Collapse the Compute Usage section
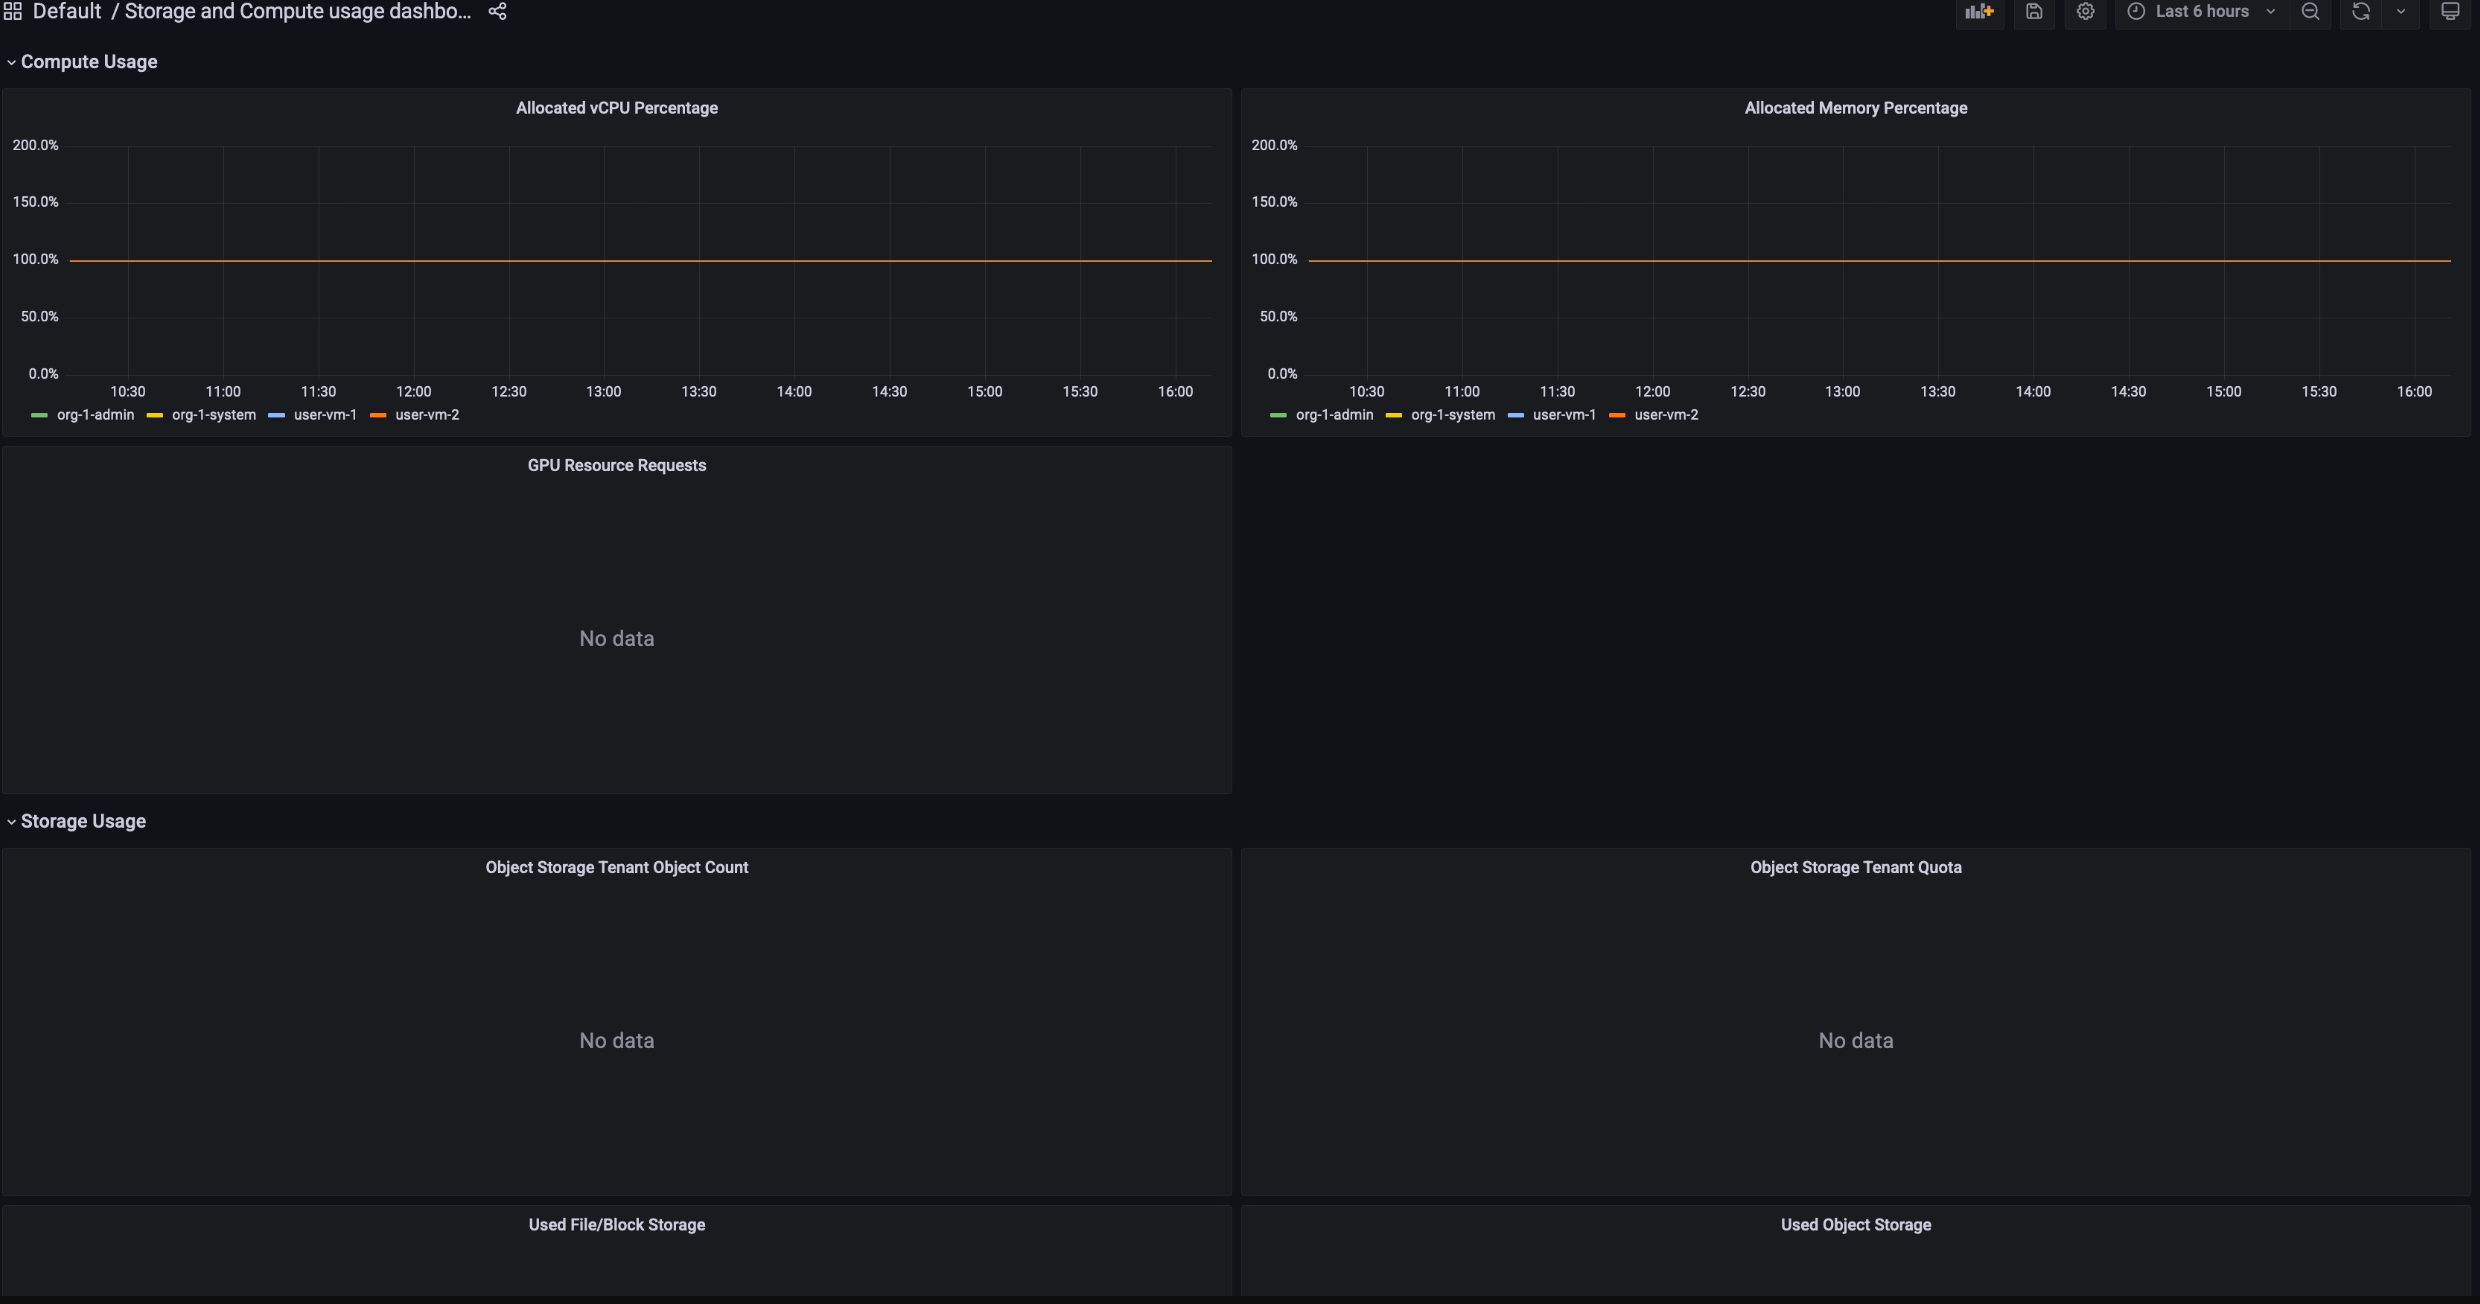Image resolution: width=2480 pixels, height=1304 pixels. tap(11, 62)
